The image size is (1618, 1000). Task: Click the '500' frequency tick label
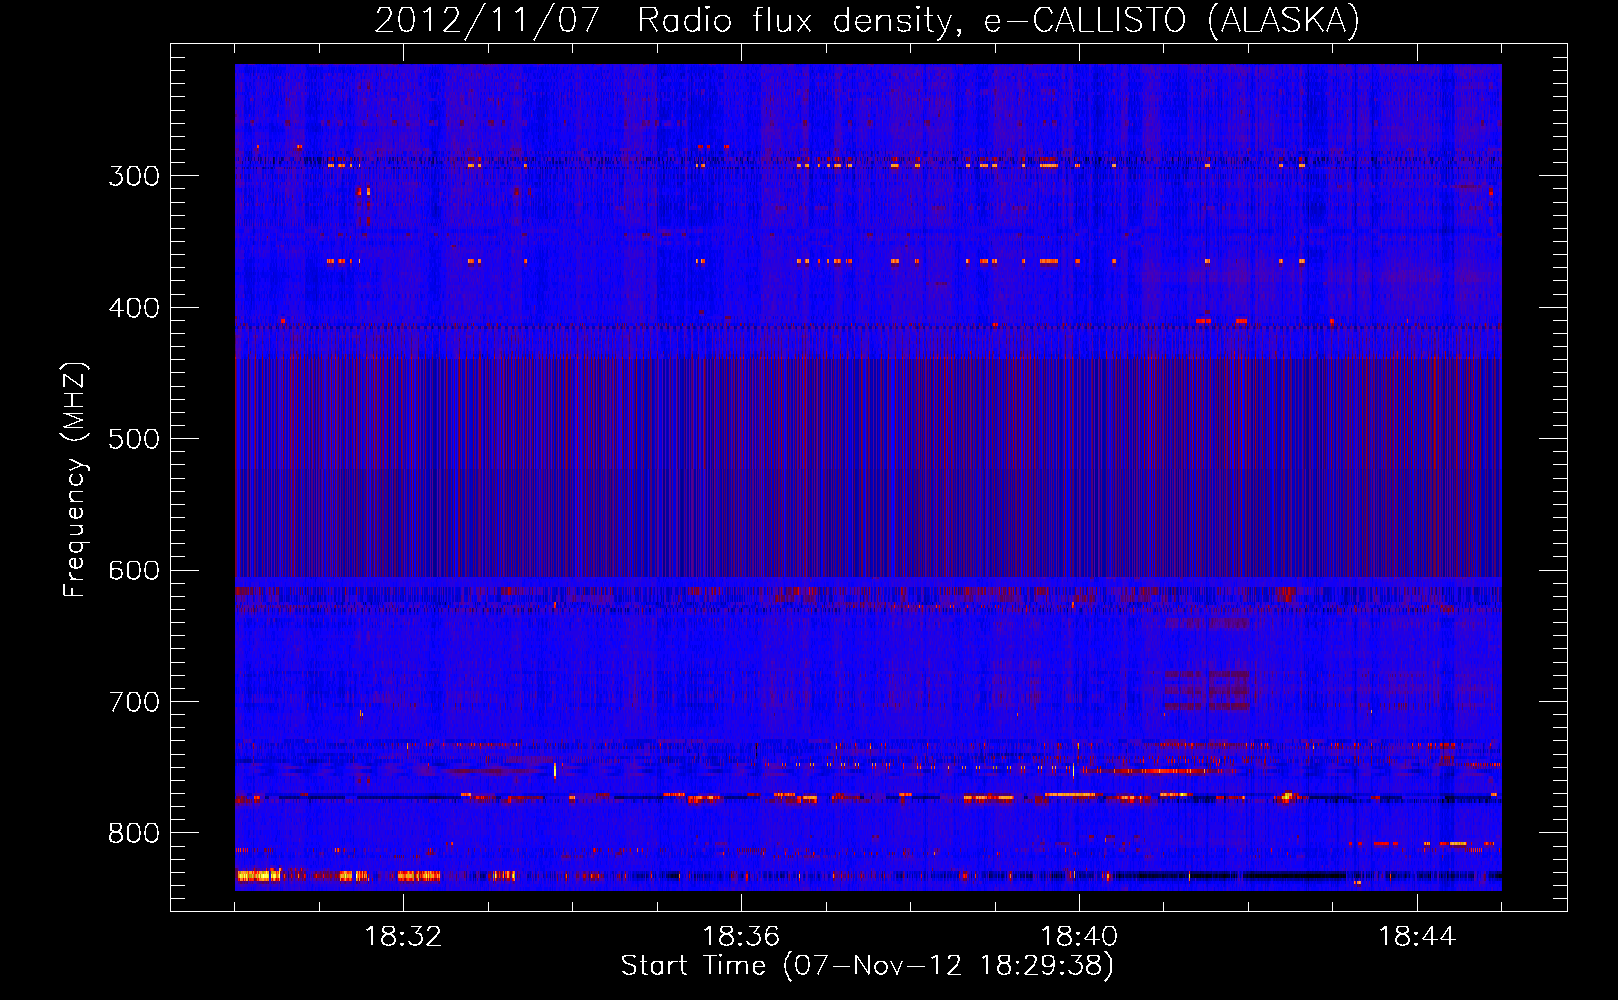tap(134, 439)
